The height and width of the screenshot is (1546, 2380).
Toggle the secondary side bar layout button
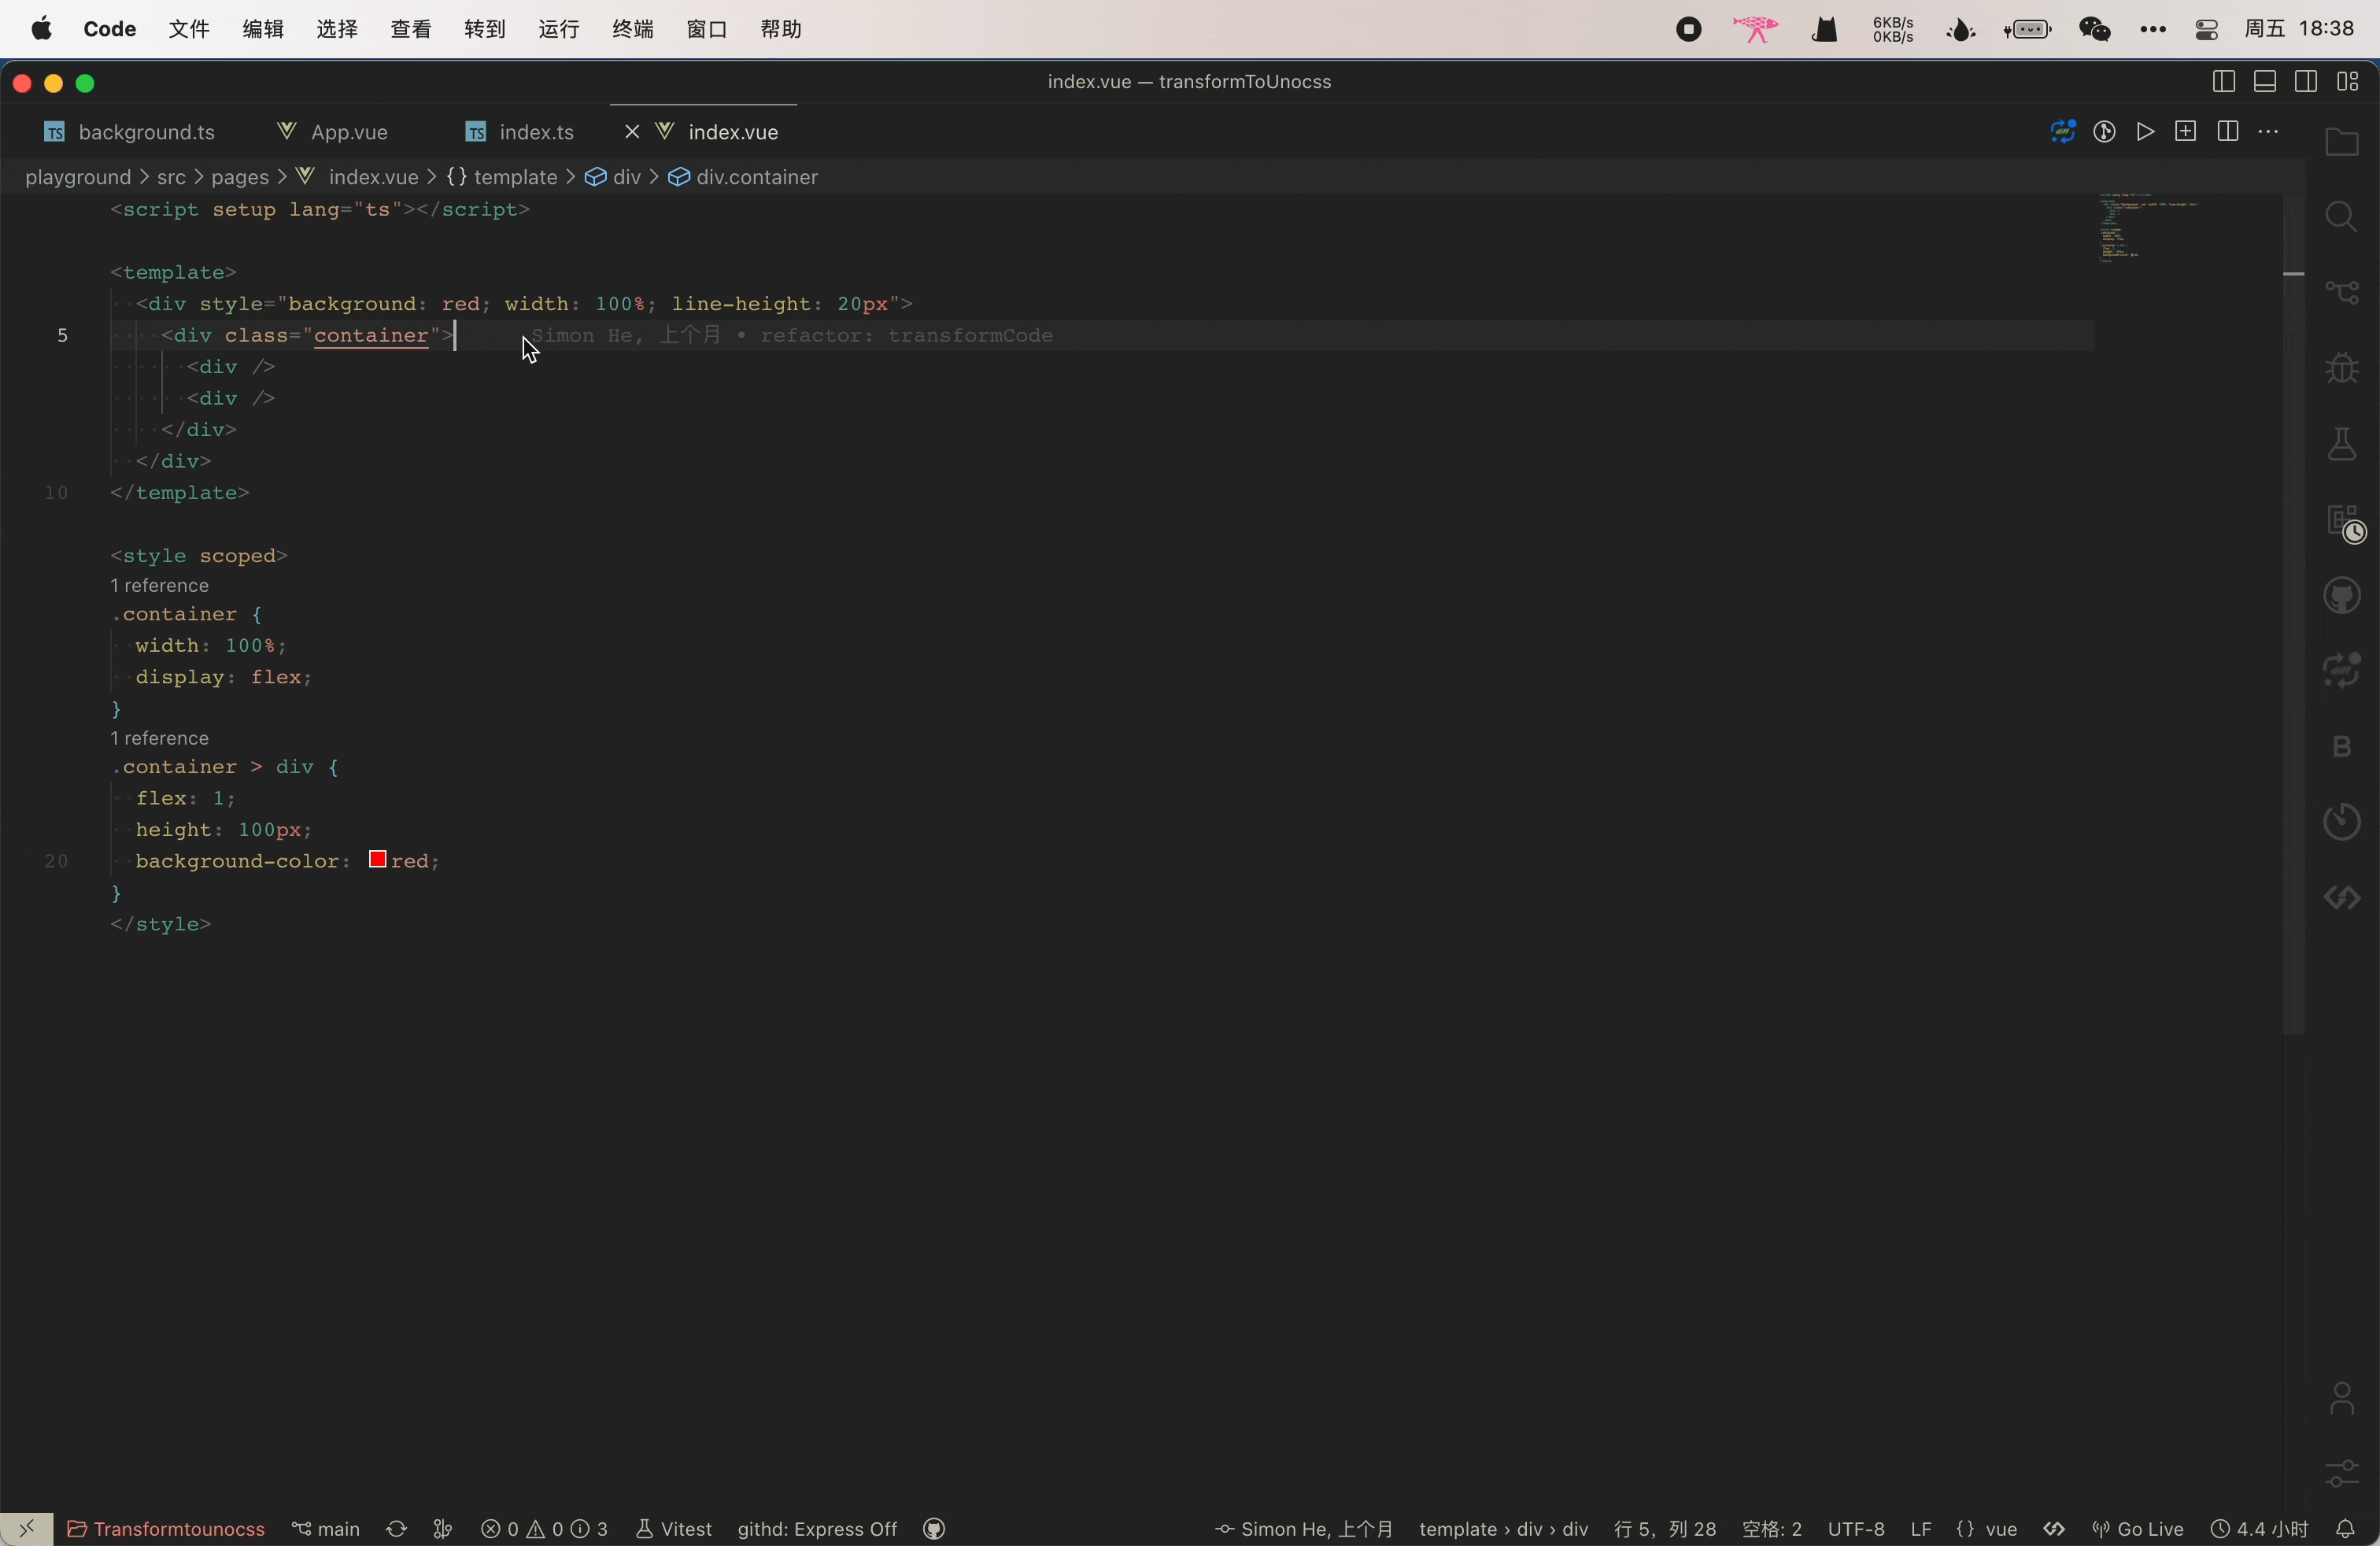click(2306, 82)
